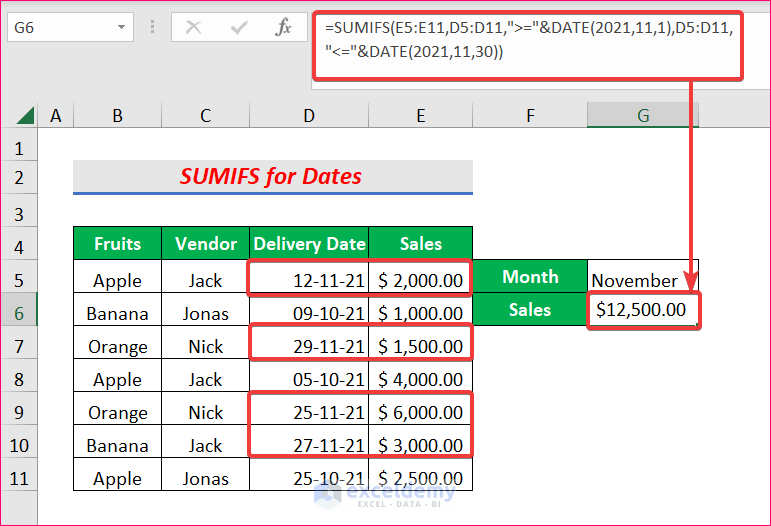The height and width of the screenshot is (526, 771).
Task: Select the $ 6,000.00 sales cell
Action: 420,412
